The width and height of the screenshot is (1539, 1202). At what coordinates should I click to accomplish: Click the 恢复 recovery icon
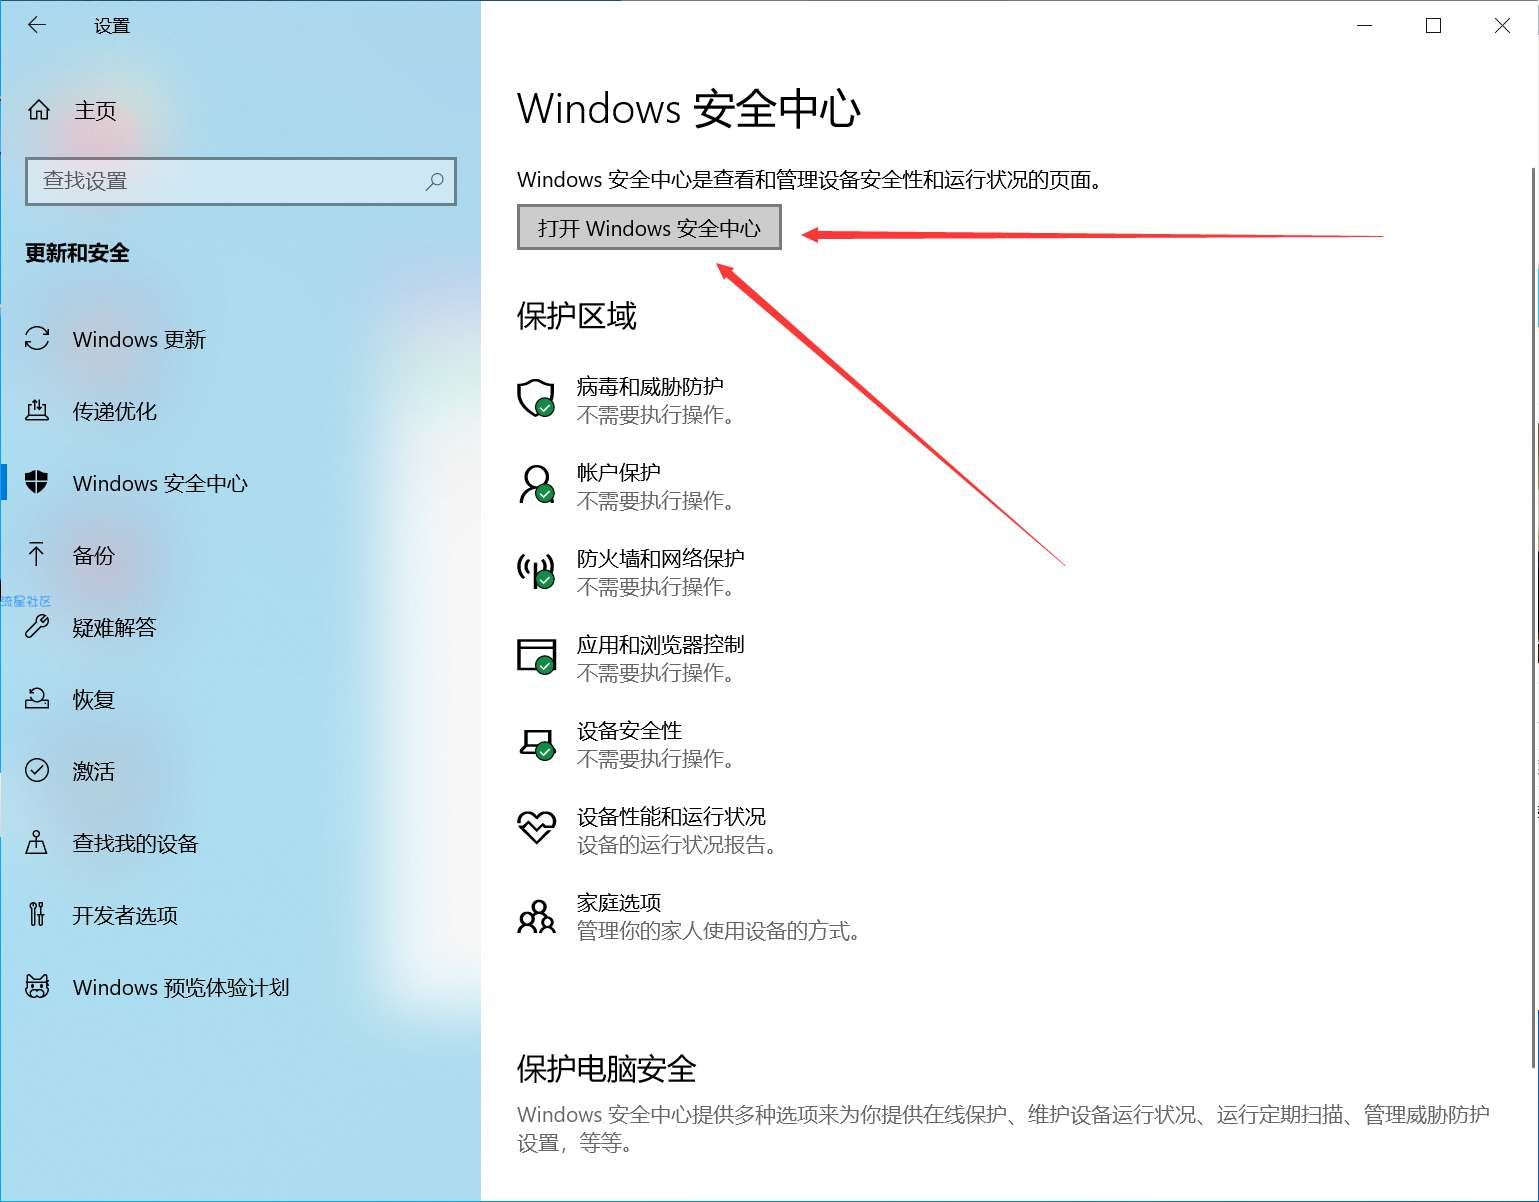(x=37, y=699)
